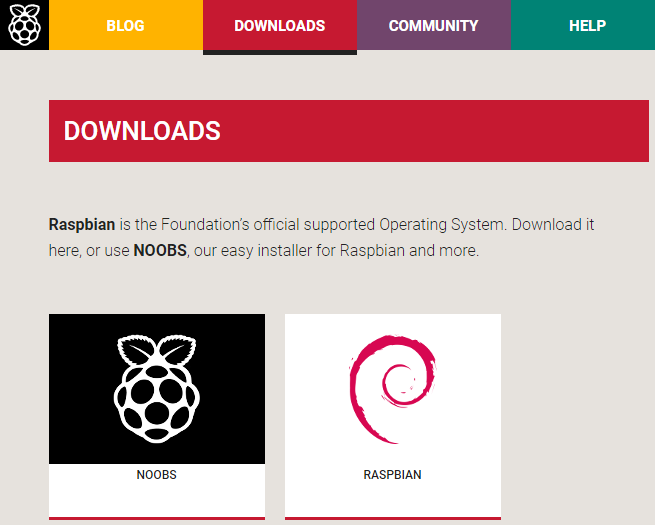The width and height of the screenshot is (655, 525).
Task: Click the bold Raspbian word in description
Action: (82, 225)
